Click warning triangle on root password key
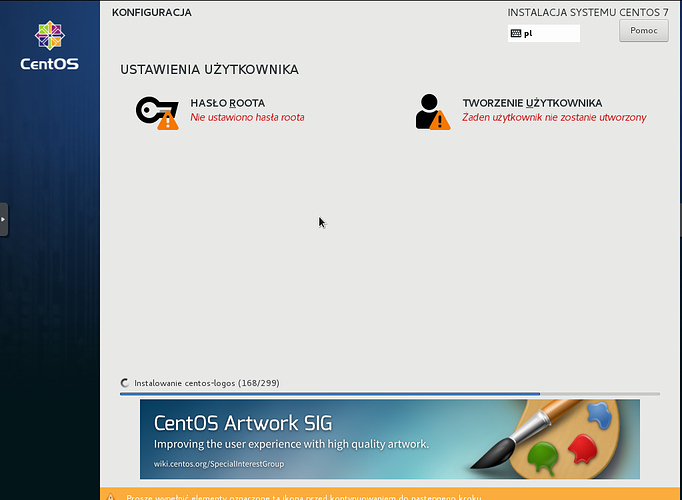The height and width of the screenshot is (500, 682). [168, 121]
